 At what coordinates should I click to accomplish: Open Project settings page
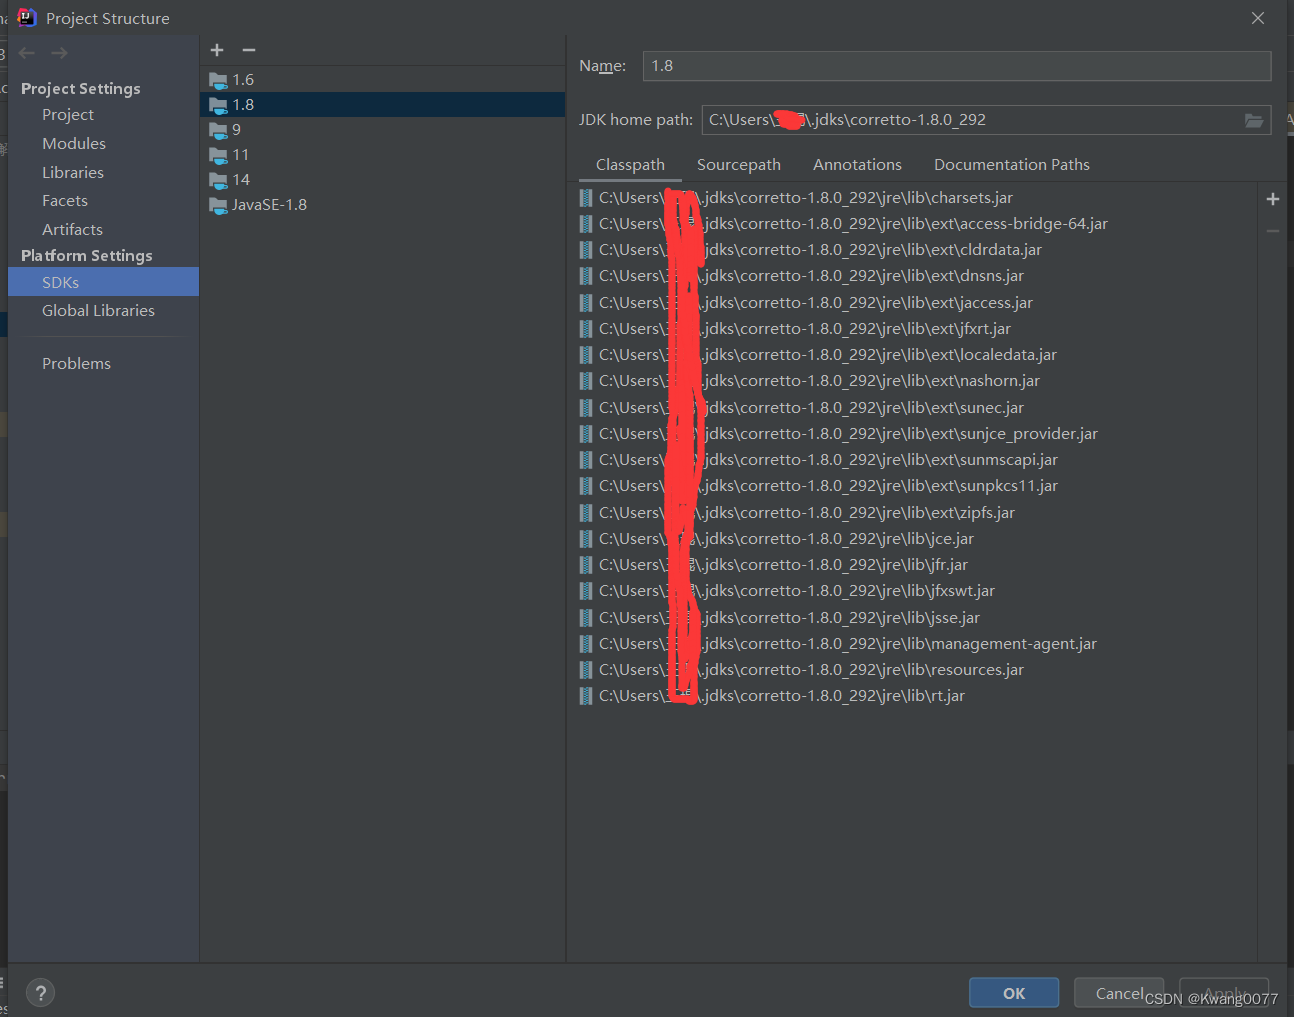point(68,115)
